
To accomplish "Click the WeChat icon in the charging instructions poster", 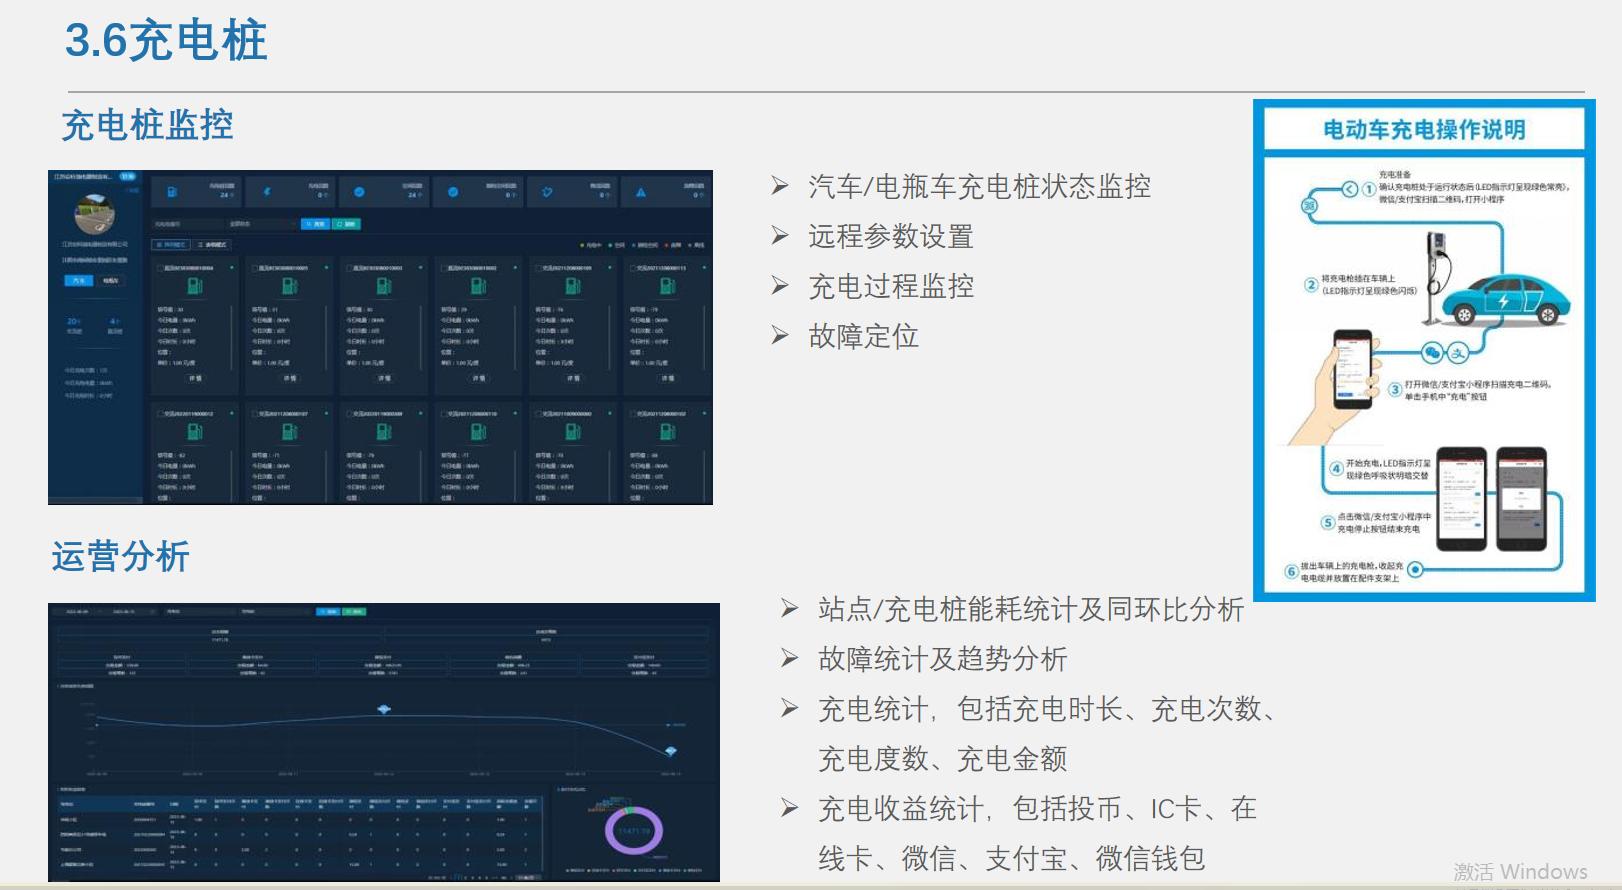I will pos(1433,353).
